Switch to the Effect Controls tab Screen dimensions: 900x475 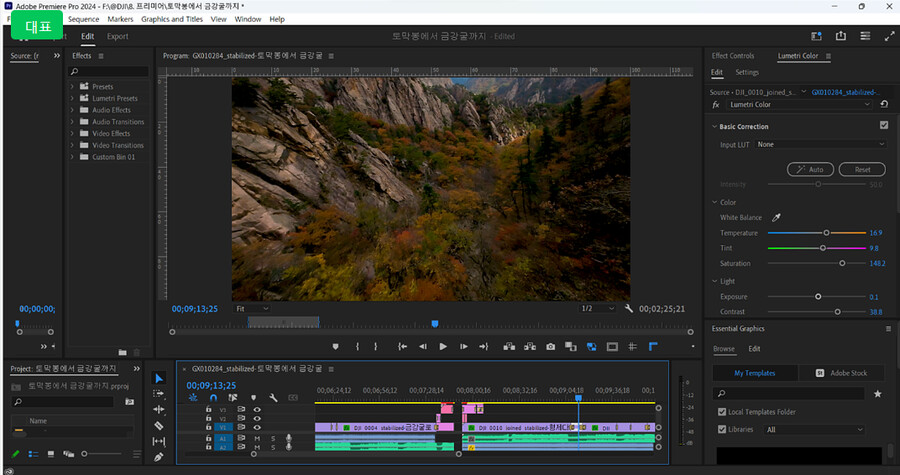pos(733,56)
